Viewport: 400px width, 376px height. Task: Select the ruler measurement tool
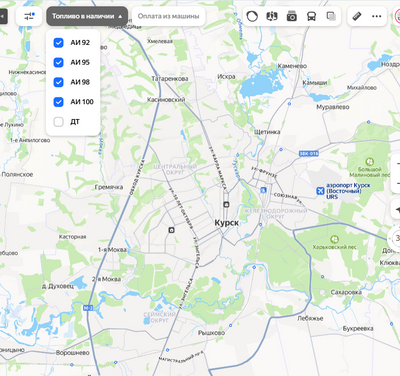357,16
